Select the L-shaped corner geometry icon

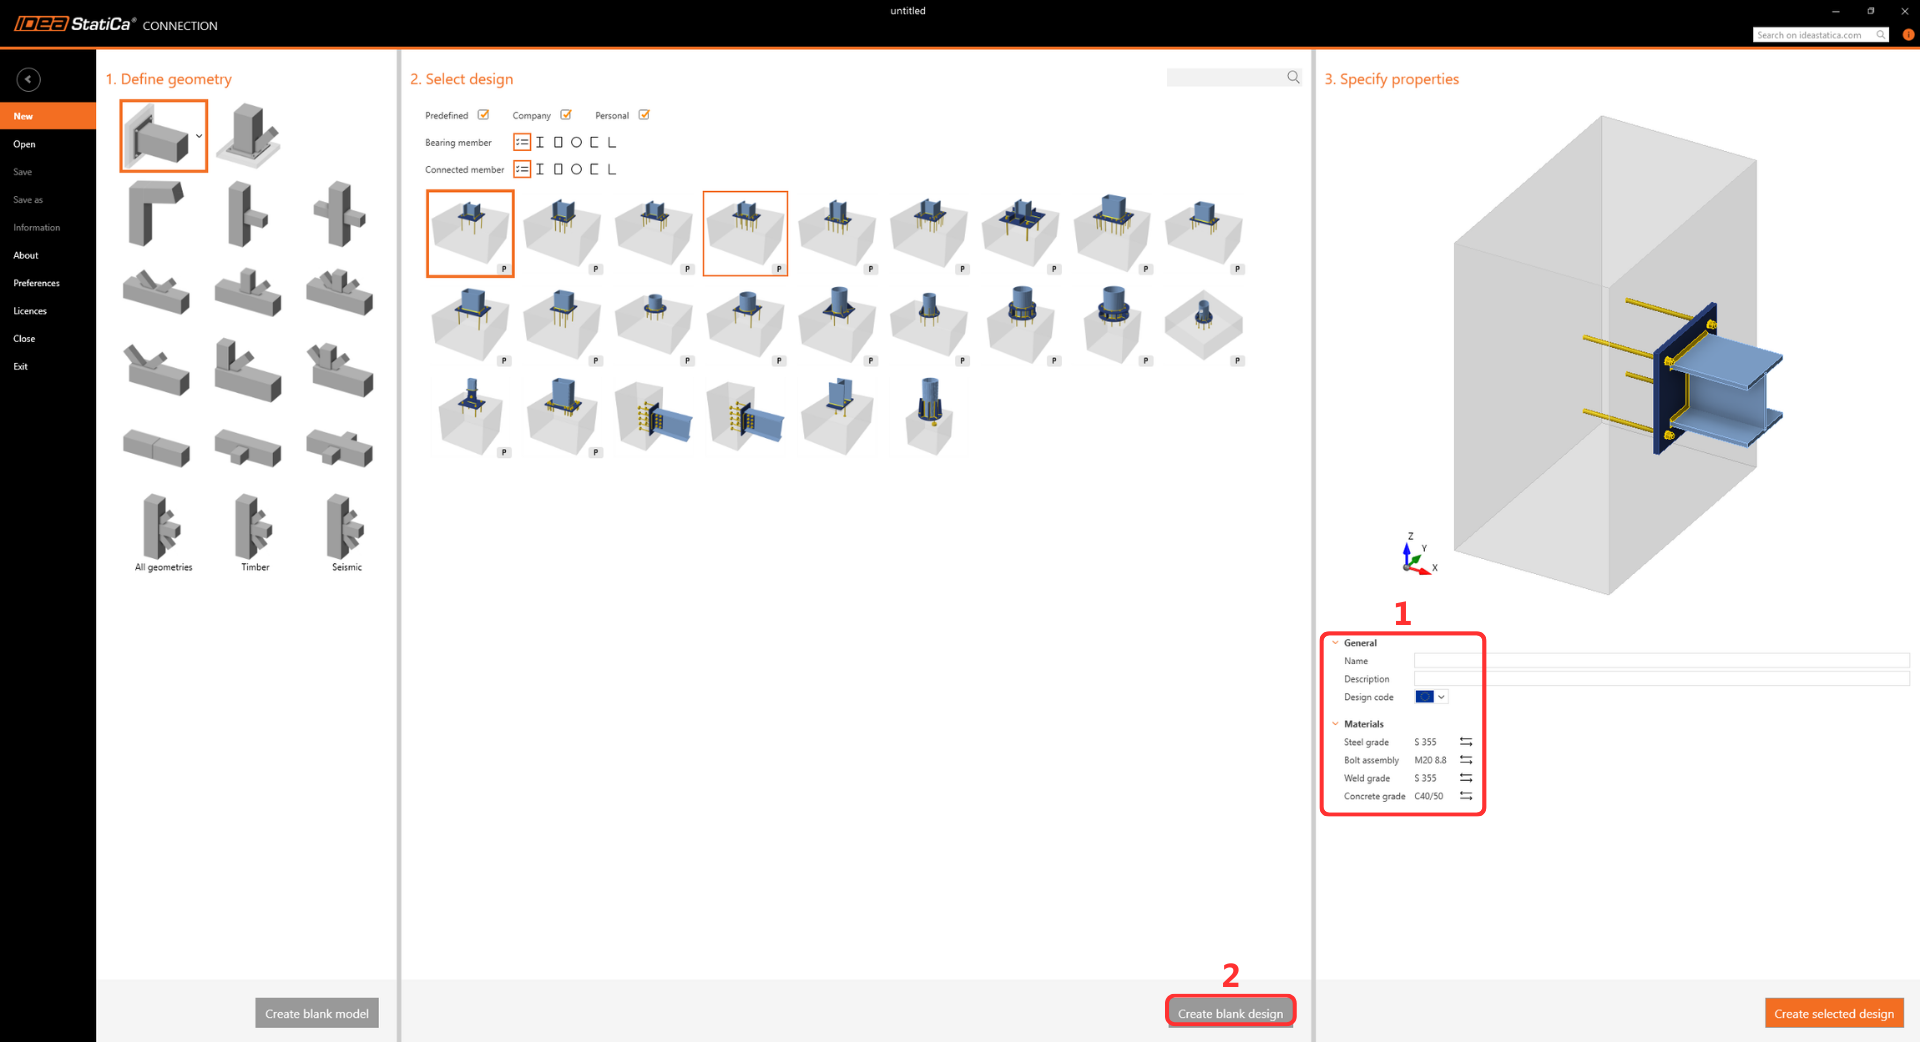155,212
